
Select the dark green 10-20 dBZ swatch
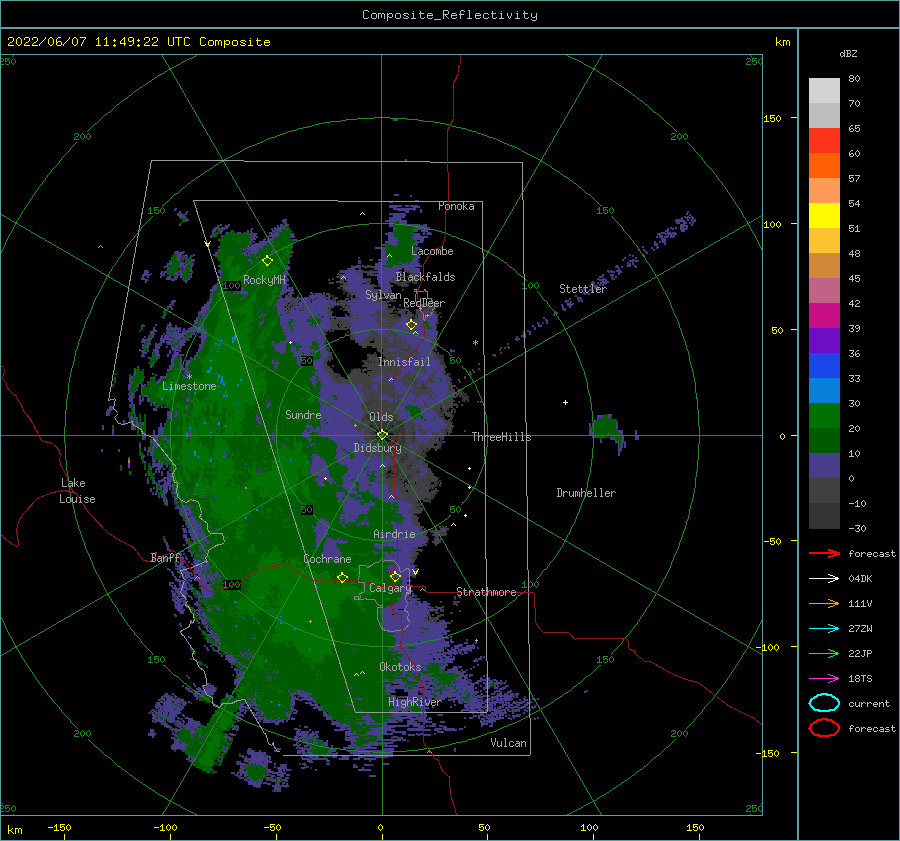tap(824, 440)
